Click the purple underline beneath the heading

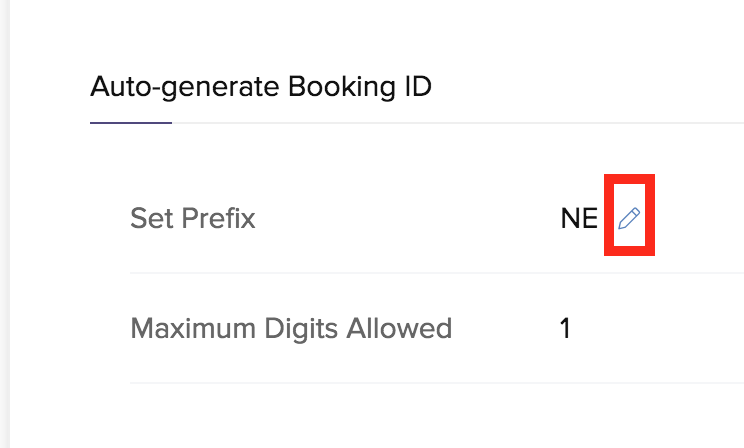(x=131, y=123)
